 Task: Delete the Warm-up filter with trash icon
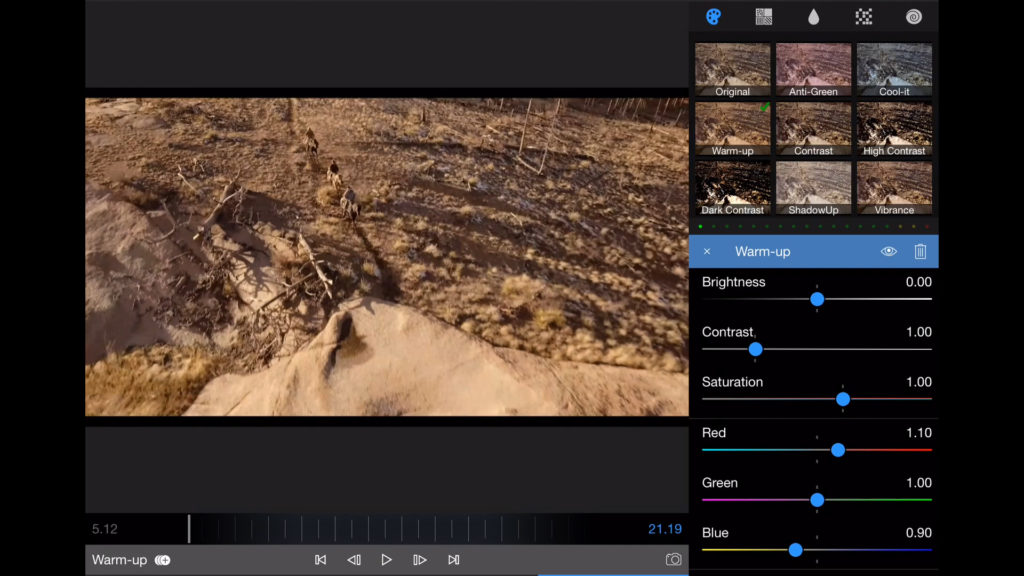920,252
